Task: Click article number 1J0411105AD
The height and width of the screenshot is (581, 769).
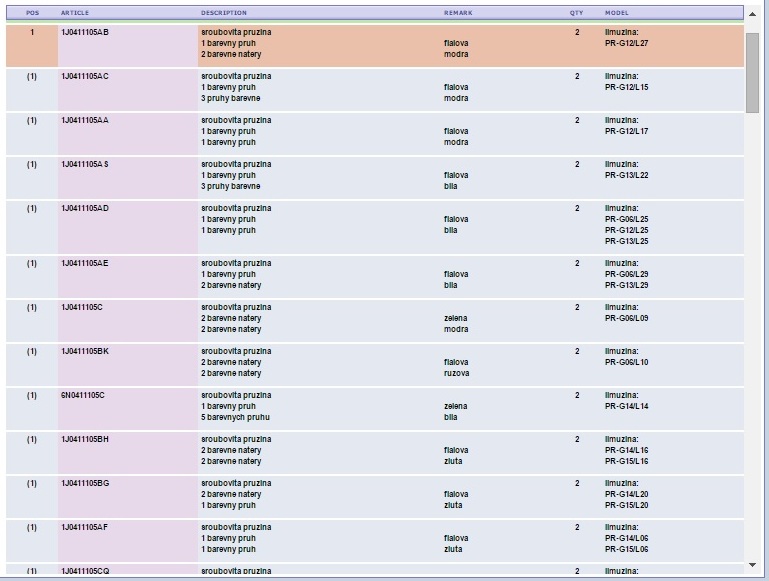Action: [x=85, y=208]
